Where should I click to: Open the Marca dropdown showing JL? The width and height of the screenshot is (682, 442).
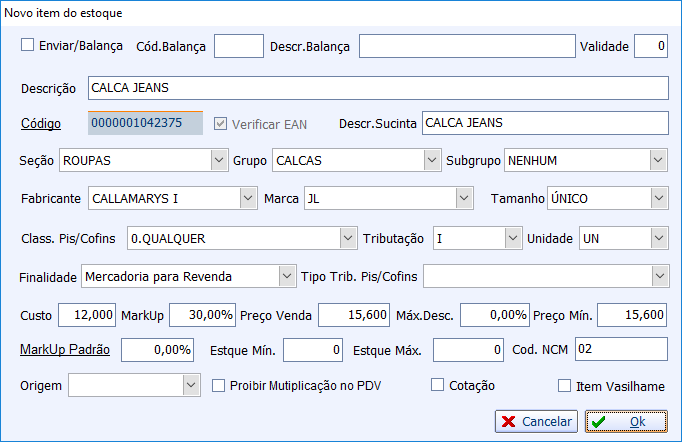pos(463,198)
